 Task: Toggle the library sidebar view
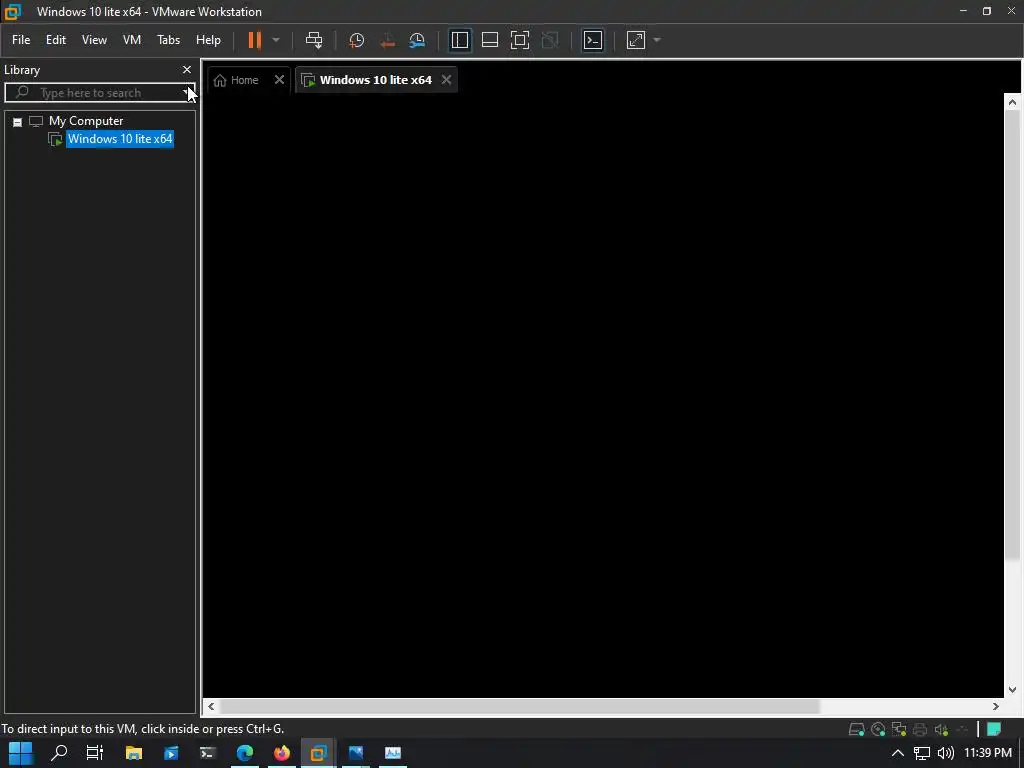point(460,40)
